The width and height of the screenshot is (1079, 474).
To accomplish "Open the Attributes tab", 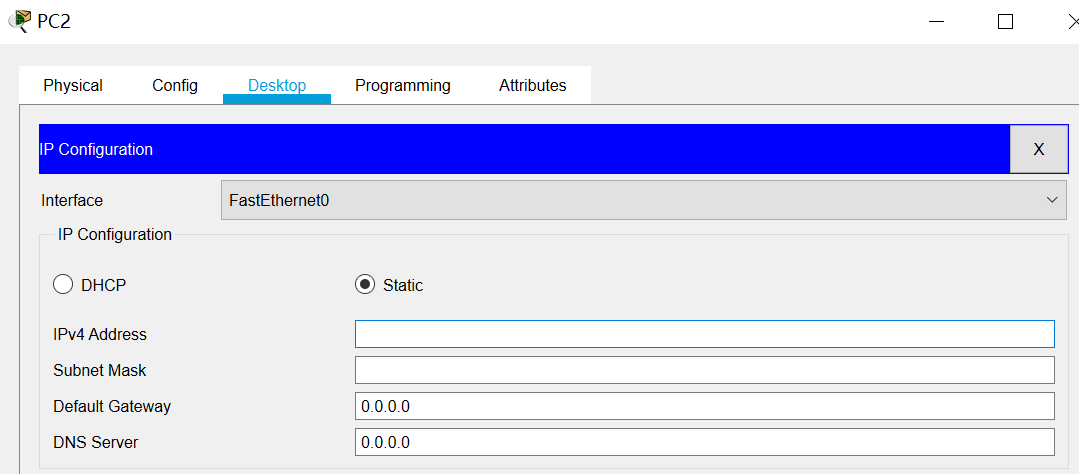I will [x=533, y=86].
